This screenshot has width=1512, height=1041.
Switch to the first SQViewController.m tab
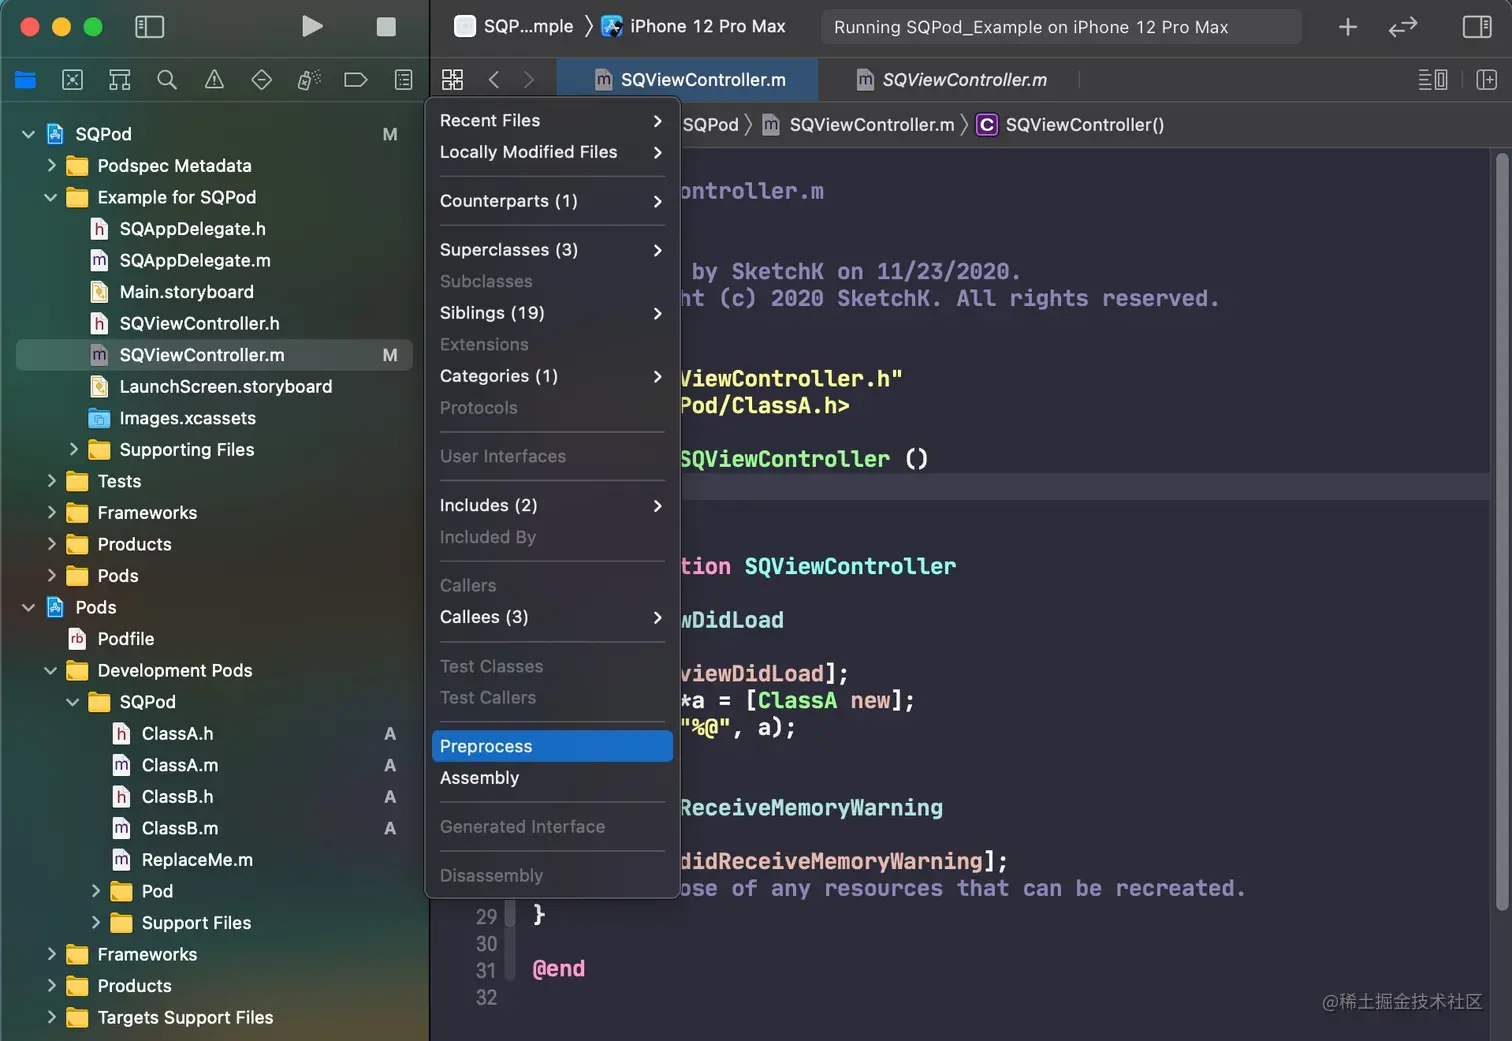[688, 79]
